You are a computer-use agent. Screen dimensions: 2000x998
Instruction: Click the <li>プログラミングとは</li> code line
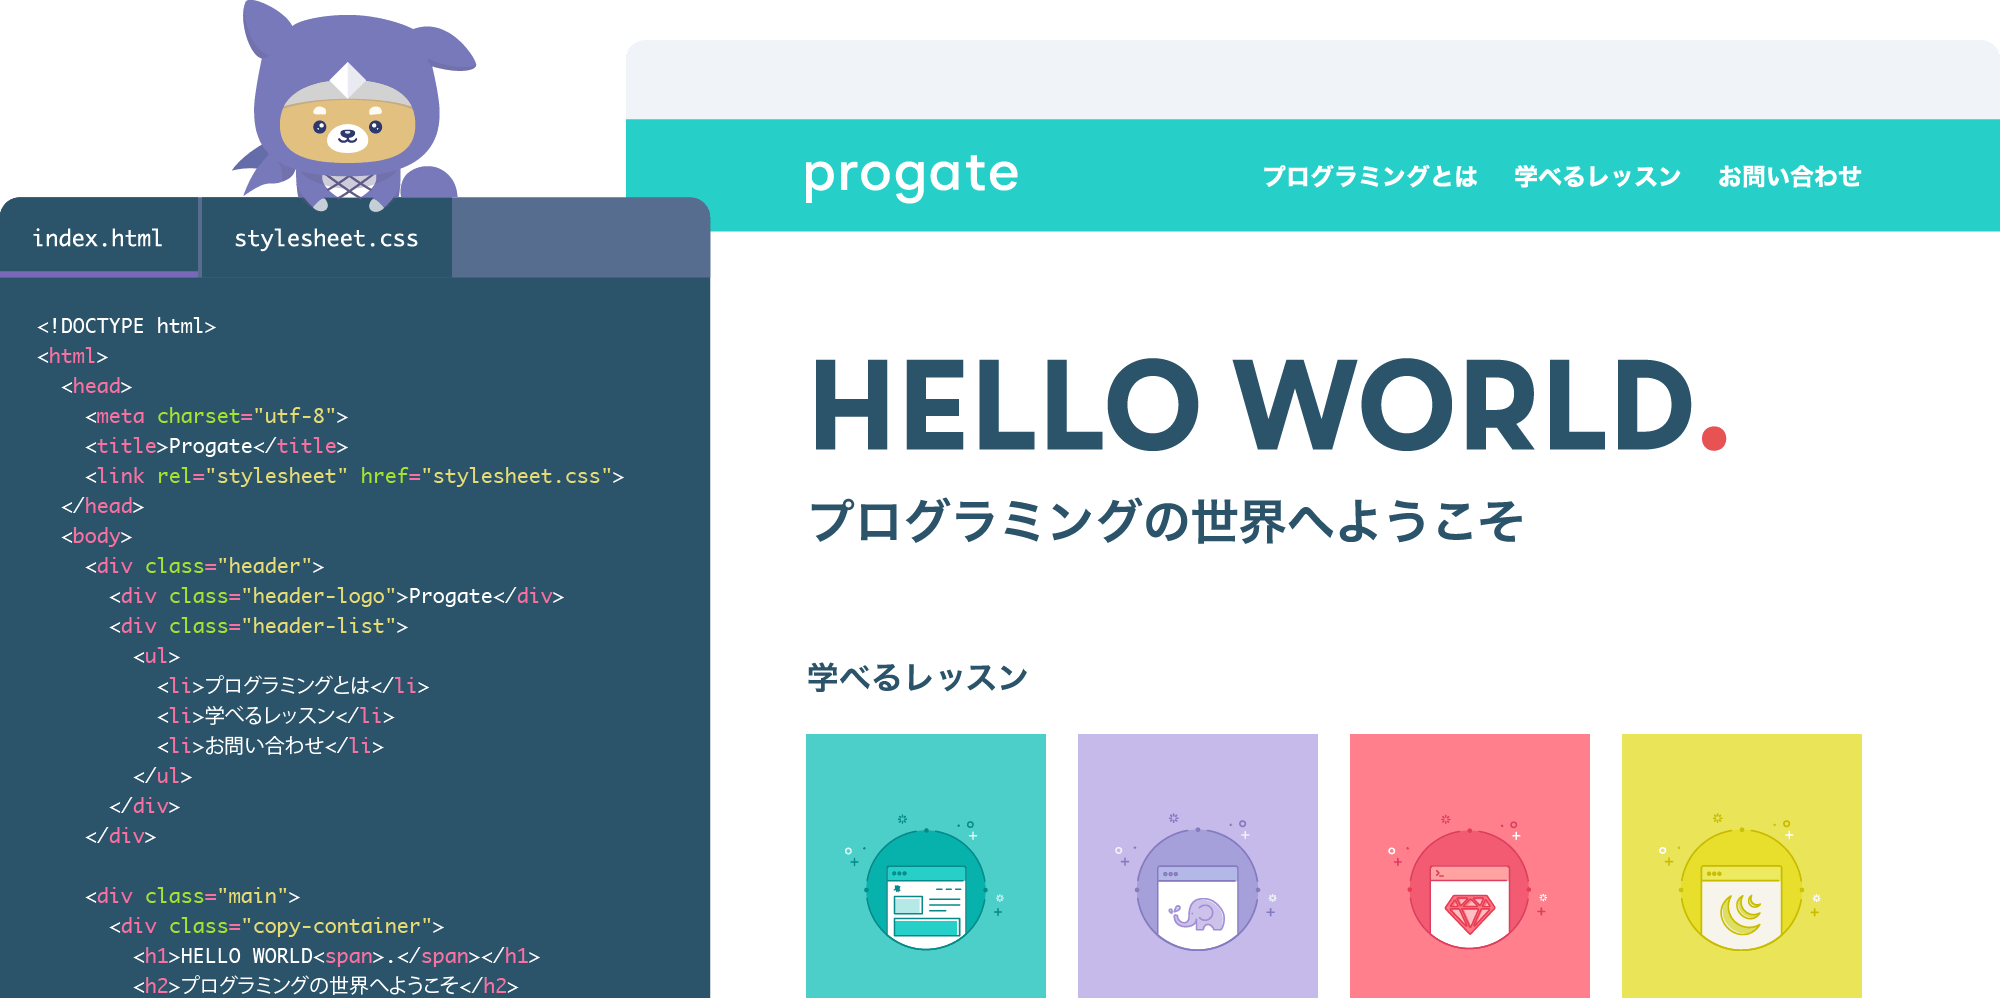292,686
